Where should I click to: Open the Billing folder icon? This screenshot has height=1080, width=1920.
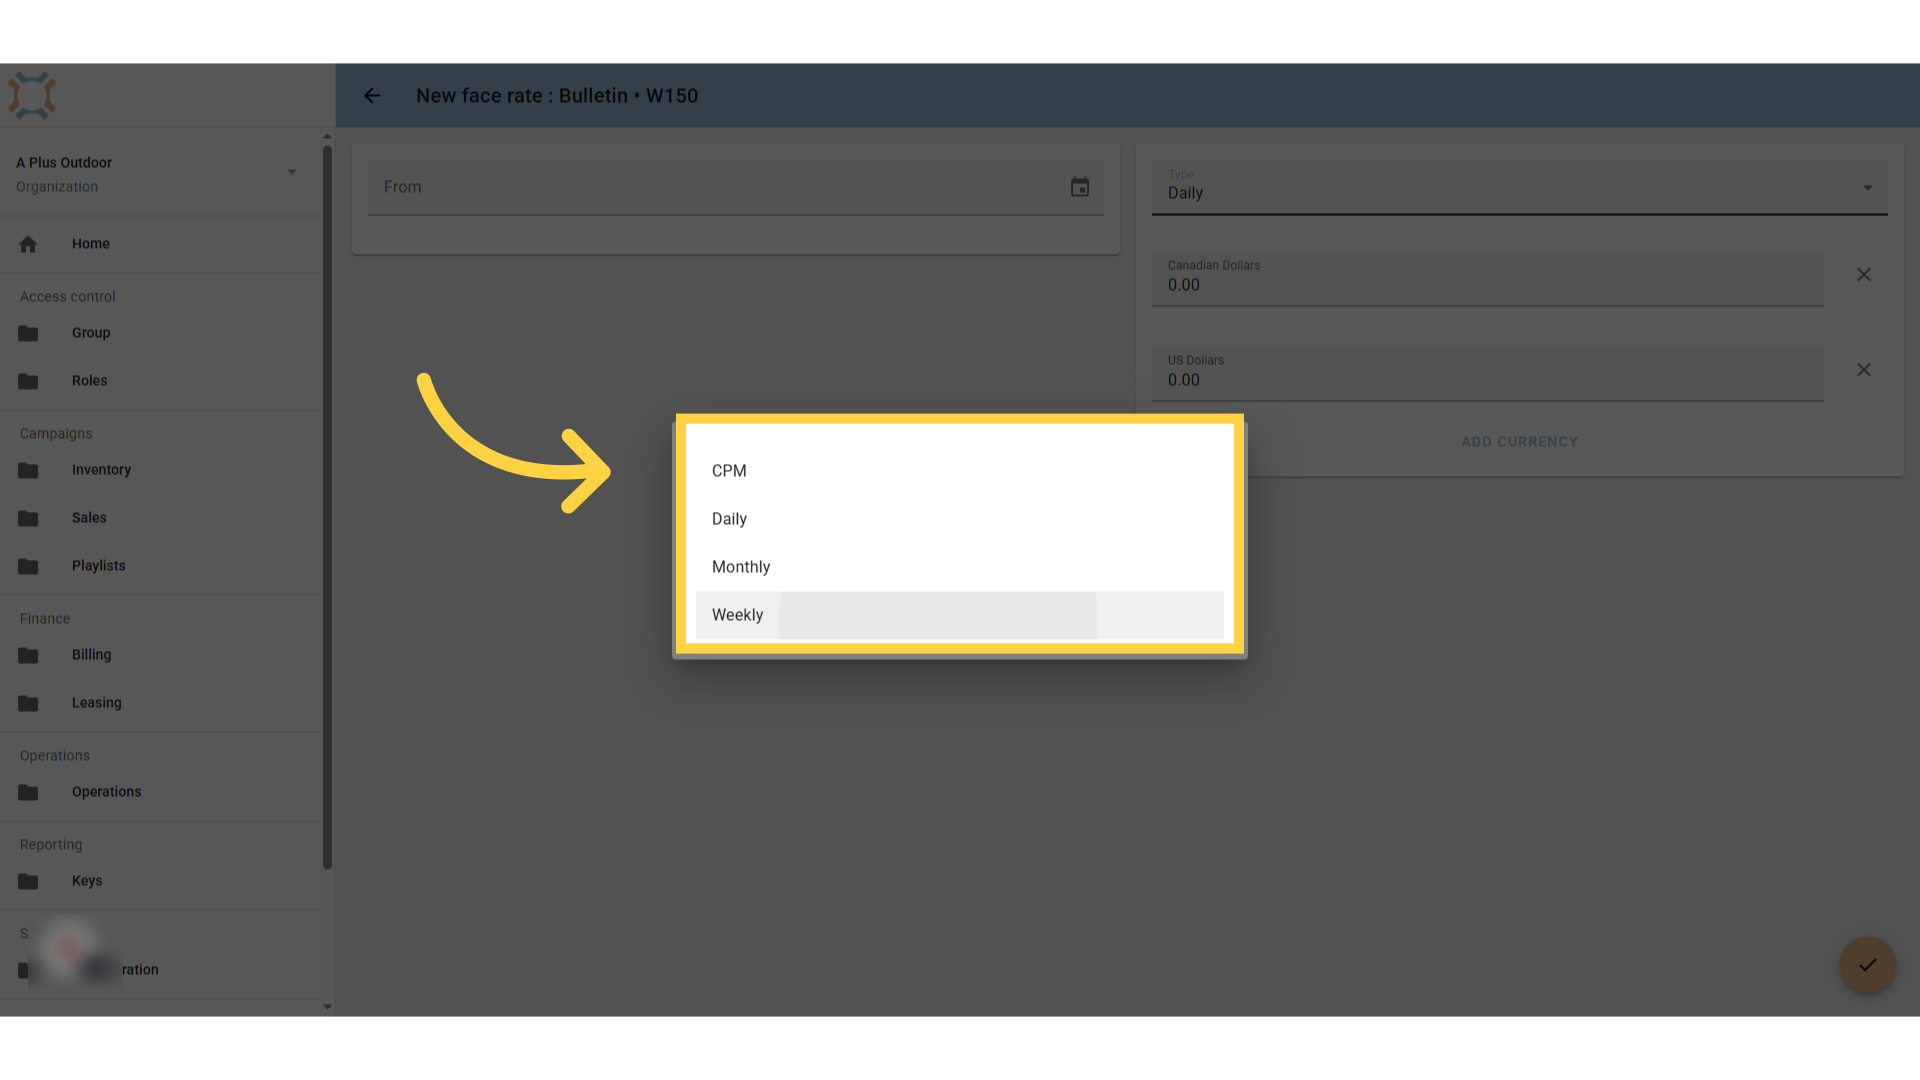(28, 655)
